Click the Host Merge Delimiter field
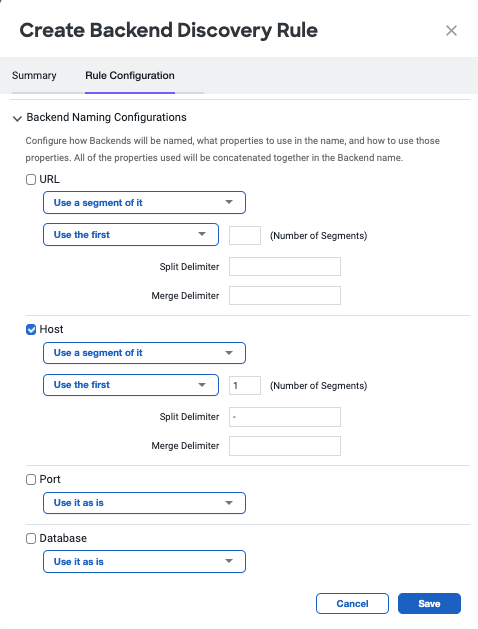478x629 pixels. (285, 446)
